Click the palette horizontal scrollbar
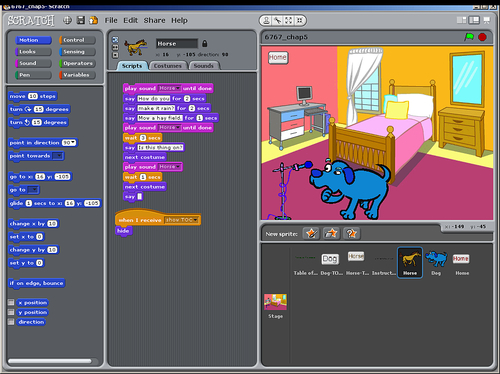This screenshot has height=374, width=500. (x=50, y=361)
